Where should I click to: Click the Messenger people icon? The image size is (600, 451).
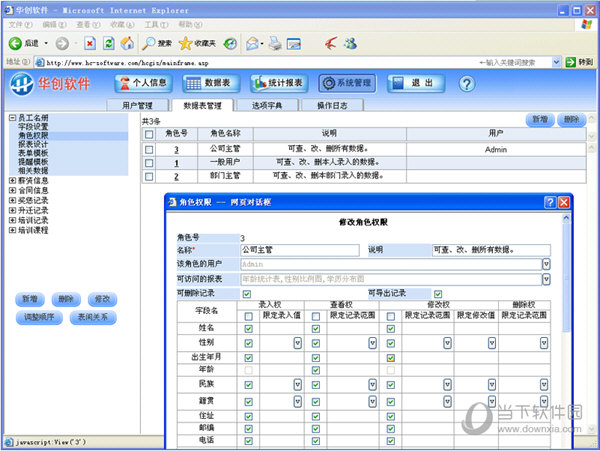(350, 43)
